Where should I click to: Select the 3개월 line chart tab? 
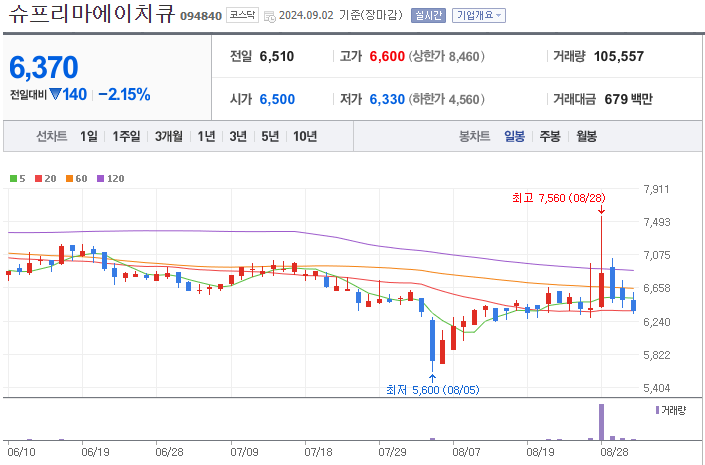169,136
